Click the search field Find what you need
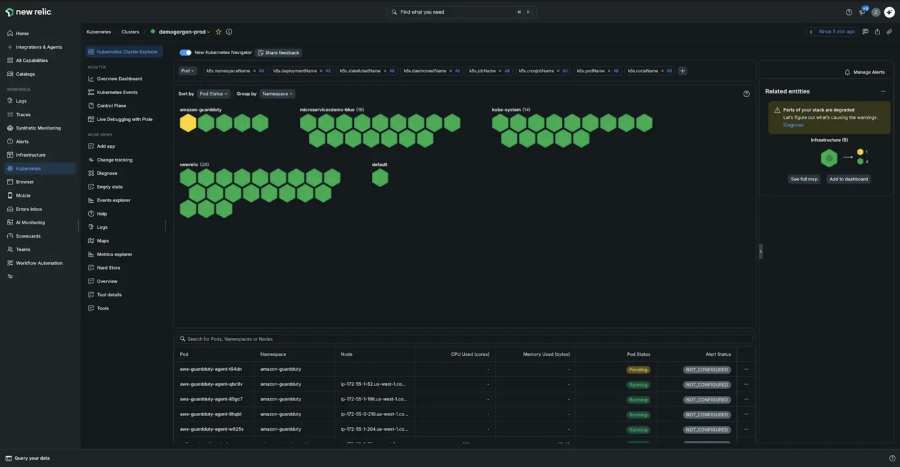The width and height of the screenshot is (900, 467). [461, 11]
